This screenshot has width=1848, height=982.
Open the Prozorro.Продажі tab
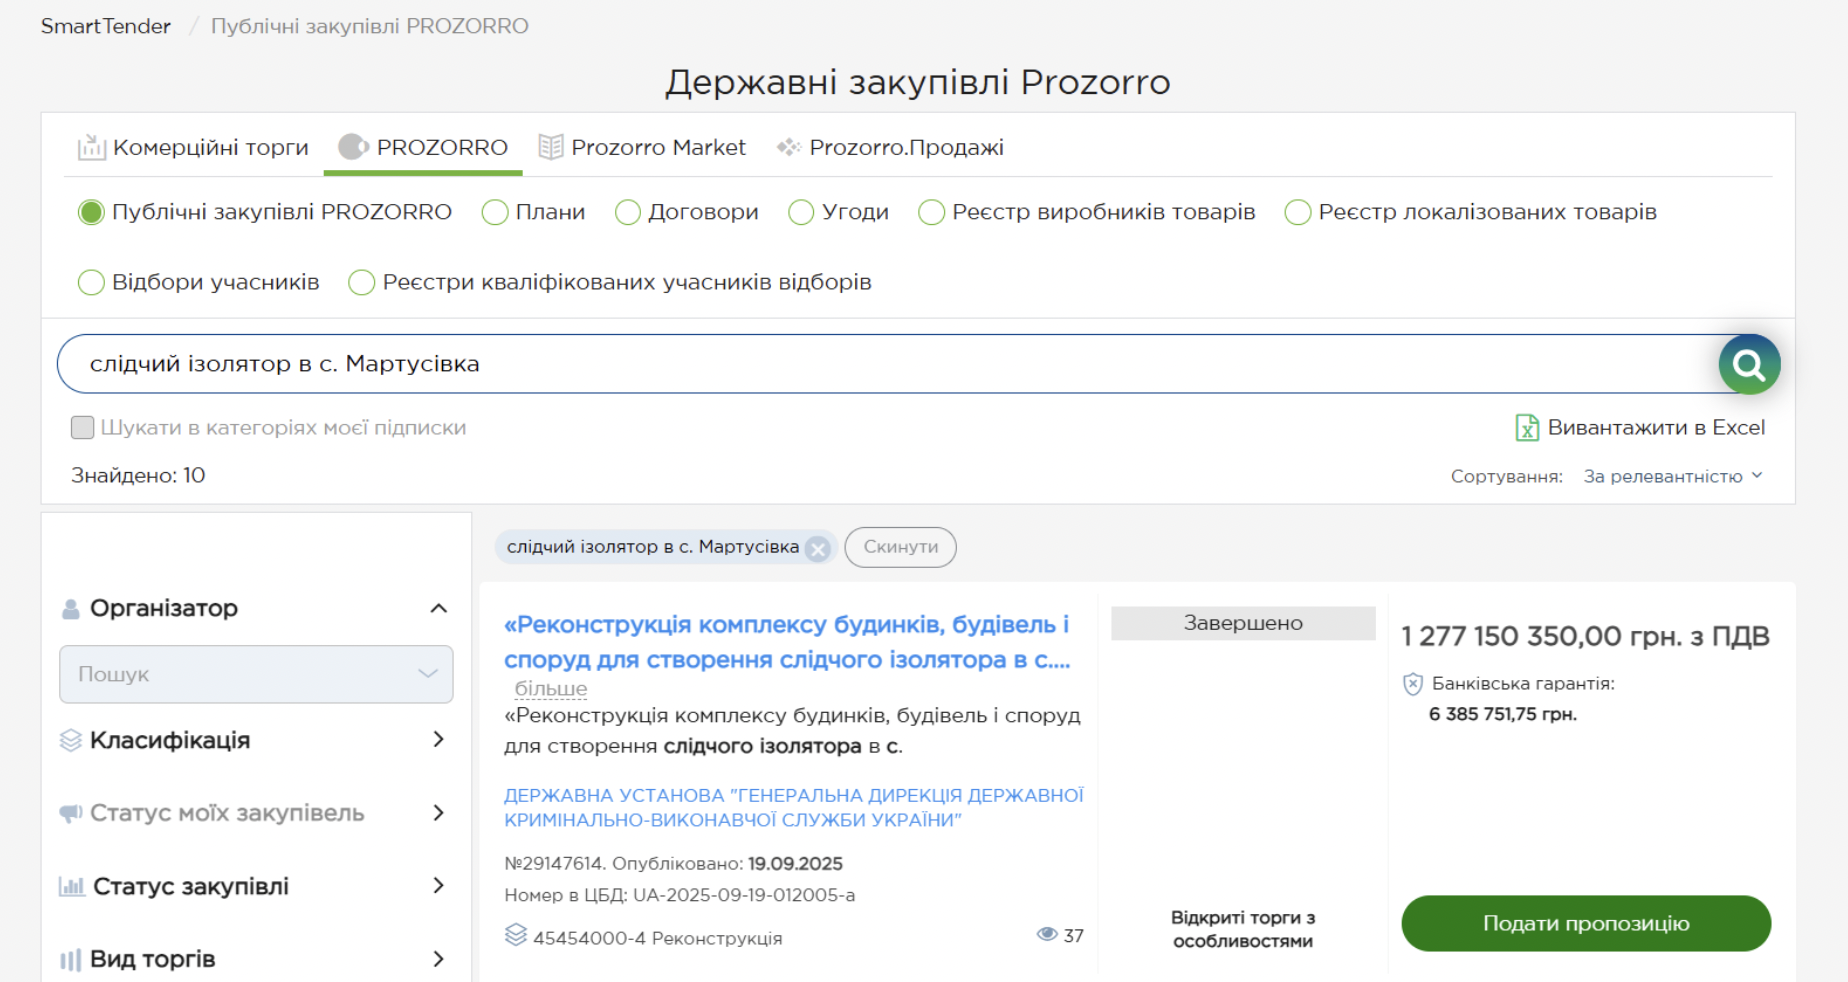[890, 147]
